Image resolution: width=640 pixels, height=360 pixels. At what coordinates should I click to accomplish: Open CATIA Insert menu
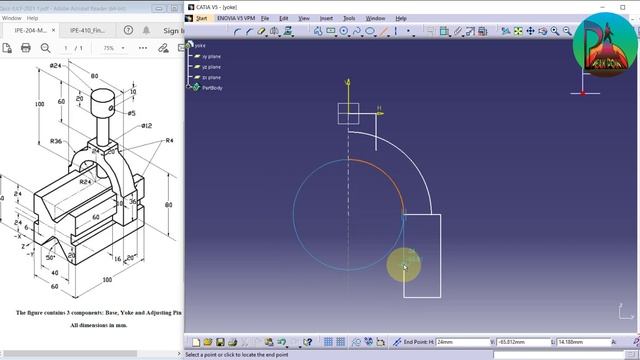point(326,18)
